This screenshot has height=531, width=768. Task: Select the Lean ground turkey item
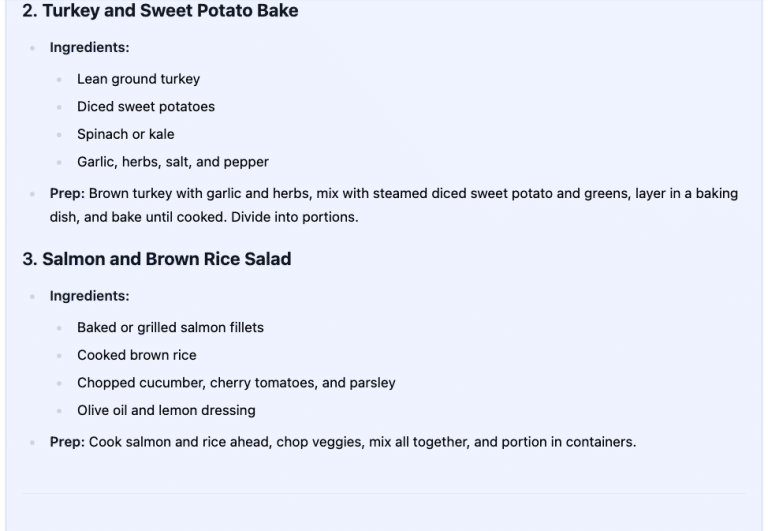(x=138, y=79)
